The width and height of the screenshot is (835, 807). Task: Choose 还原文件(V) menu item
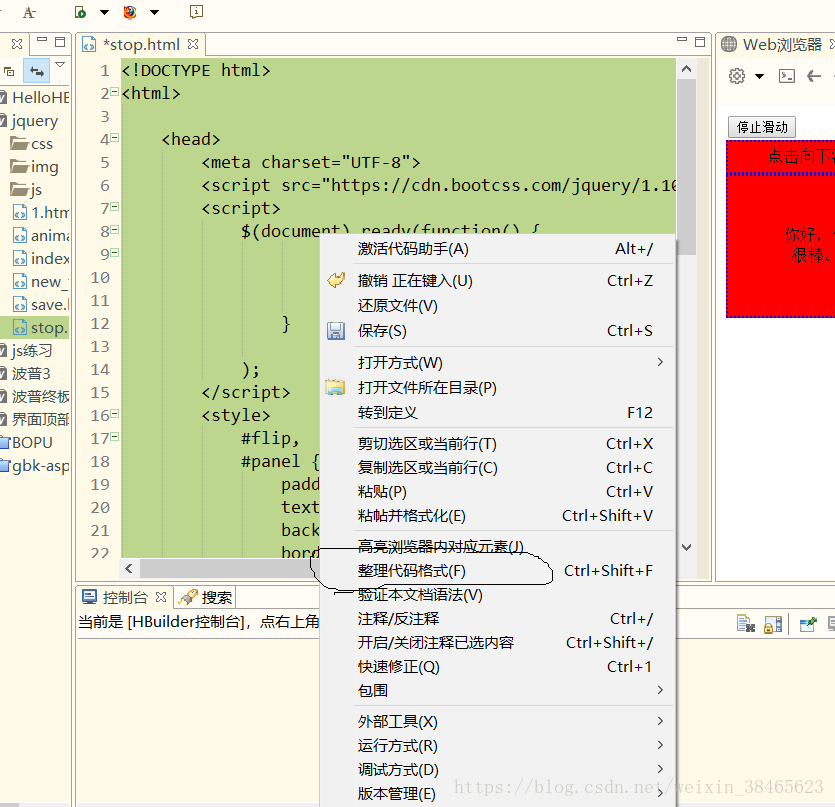tap(498, 306)
